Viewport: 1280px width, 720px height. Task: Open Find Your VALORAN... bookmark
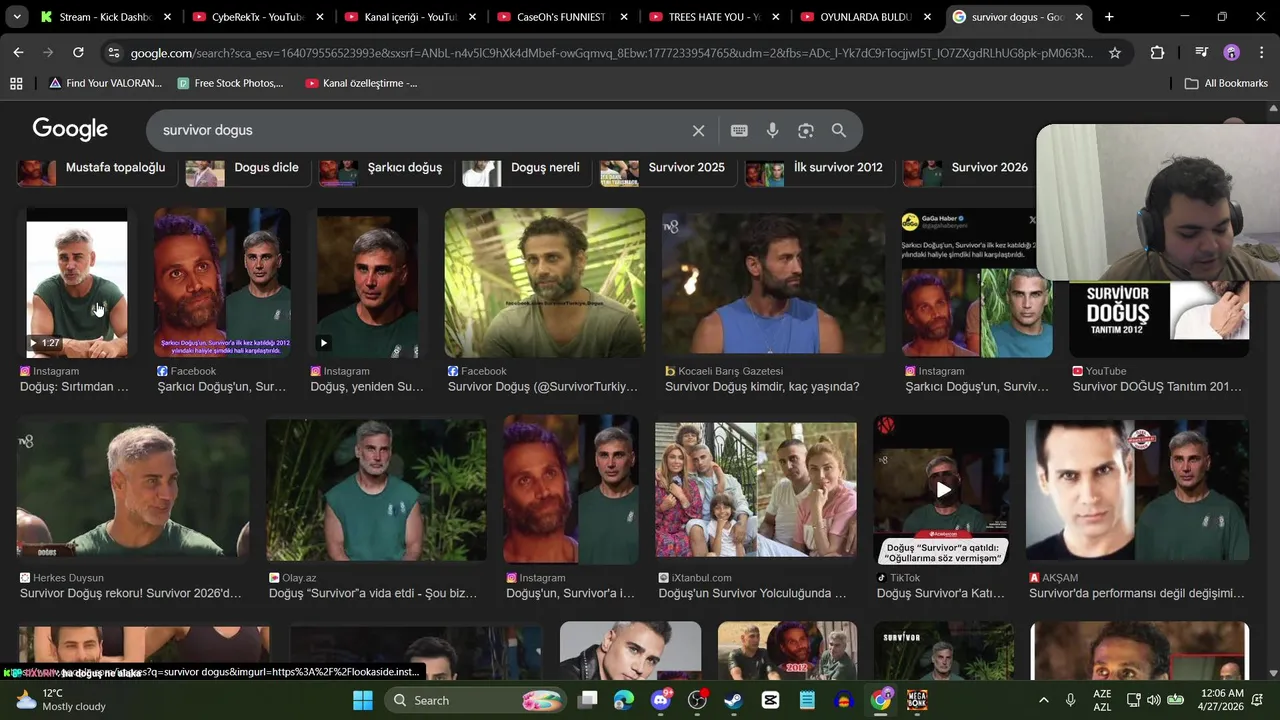click(105, 83)
